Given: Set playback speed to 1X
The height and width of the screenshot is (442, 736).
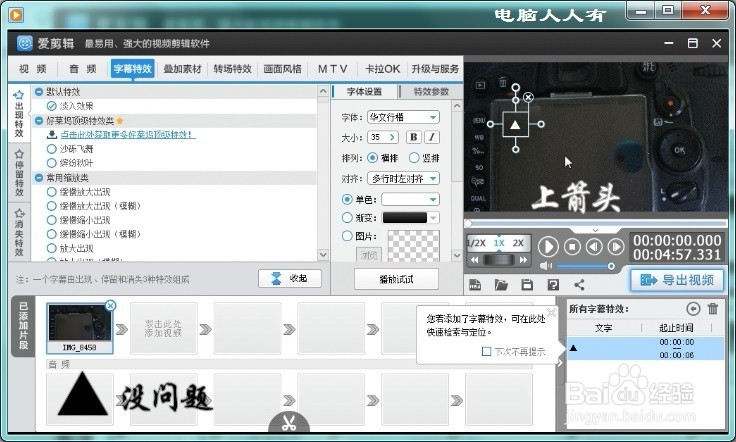Looking at the screenshot, I should point(499,243).
